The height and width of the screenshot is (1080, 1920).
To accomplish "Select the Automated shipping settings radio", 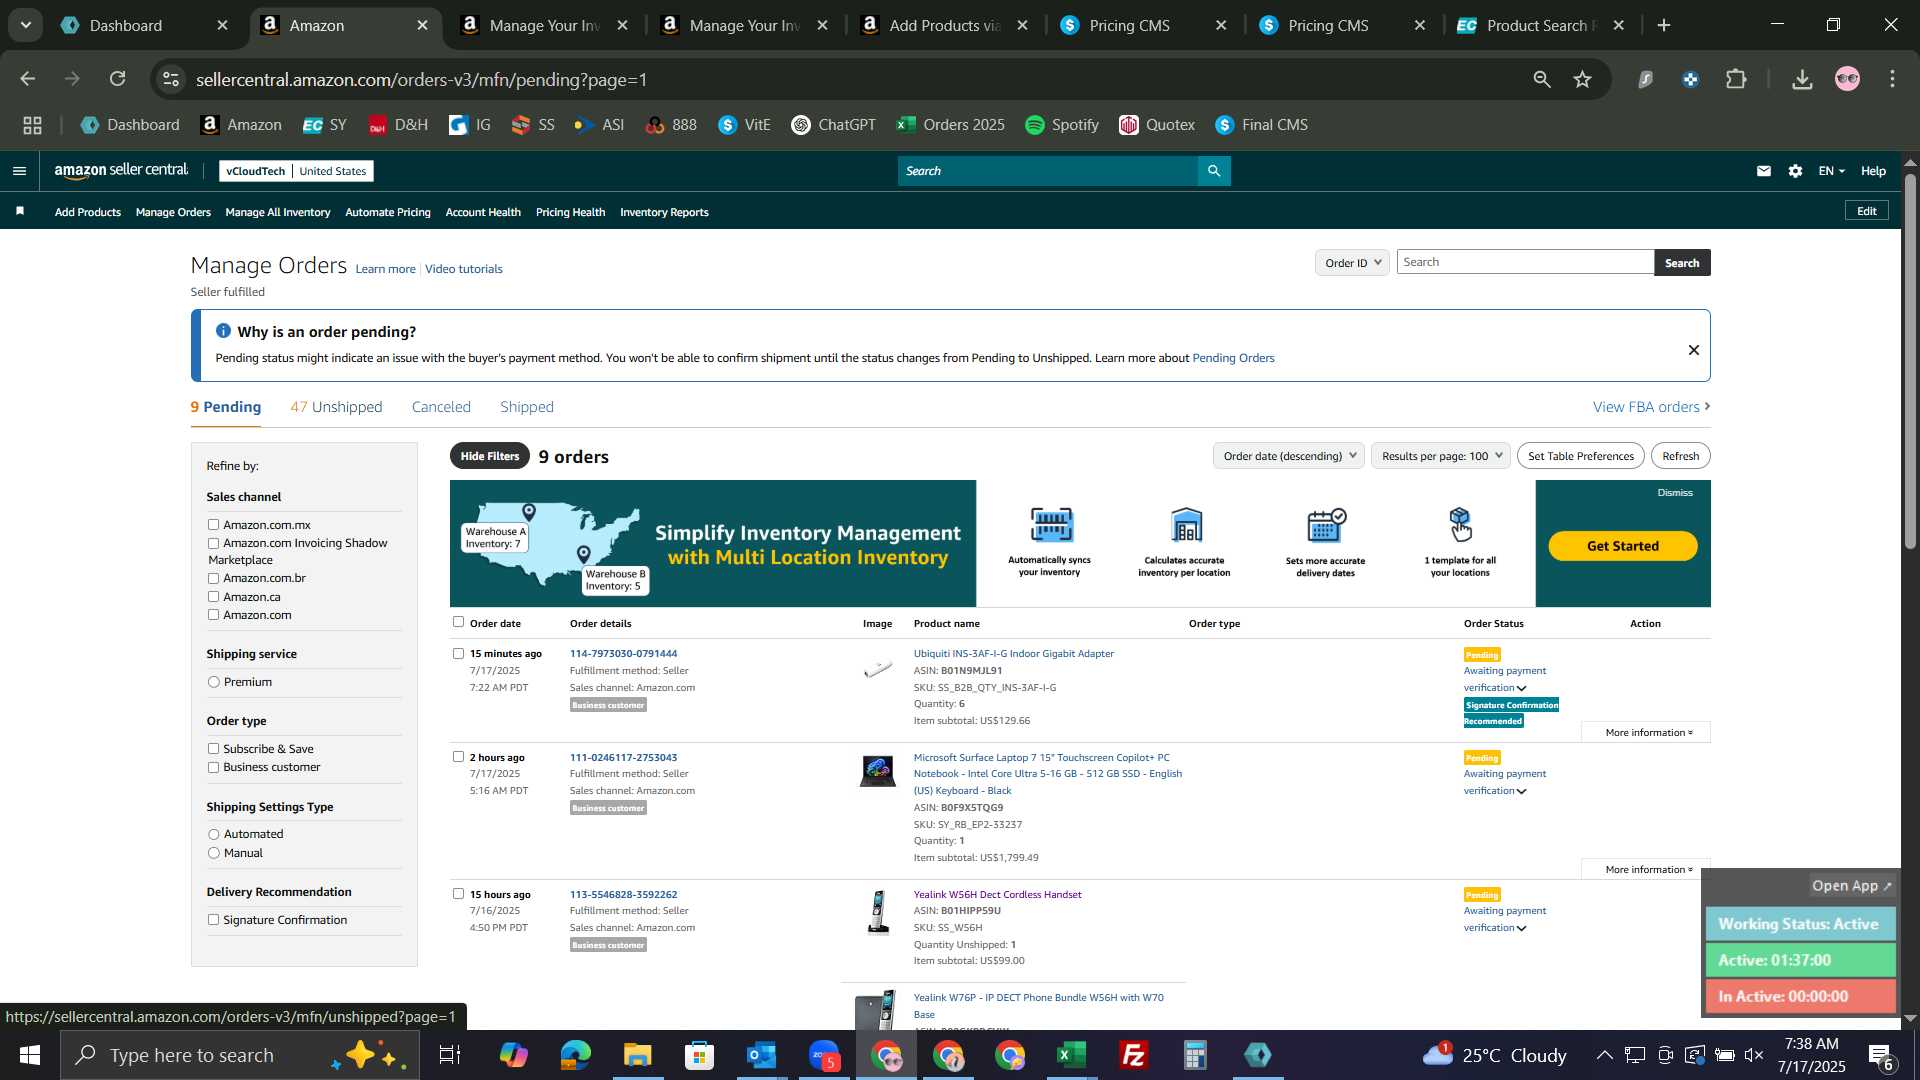I will pos(213,834).
